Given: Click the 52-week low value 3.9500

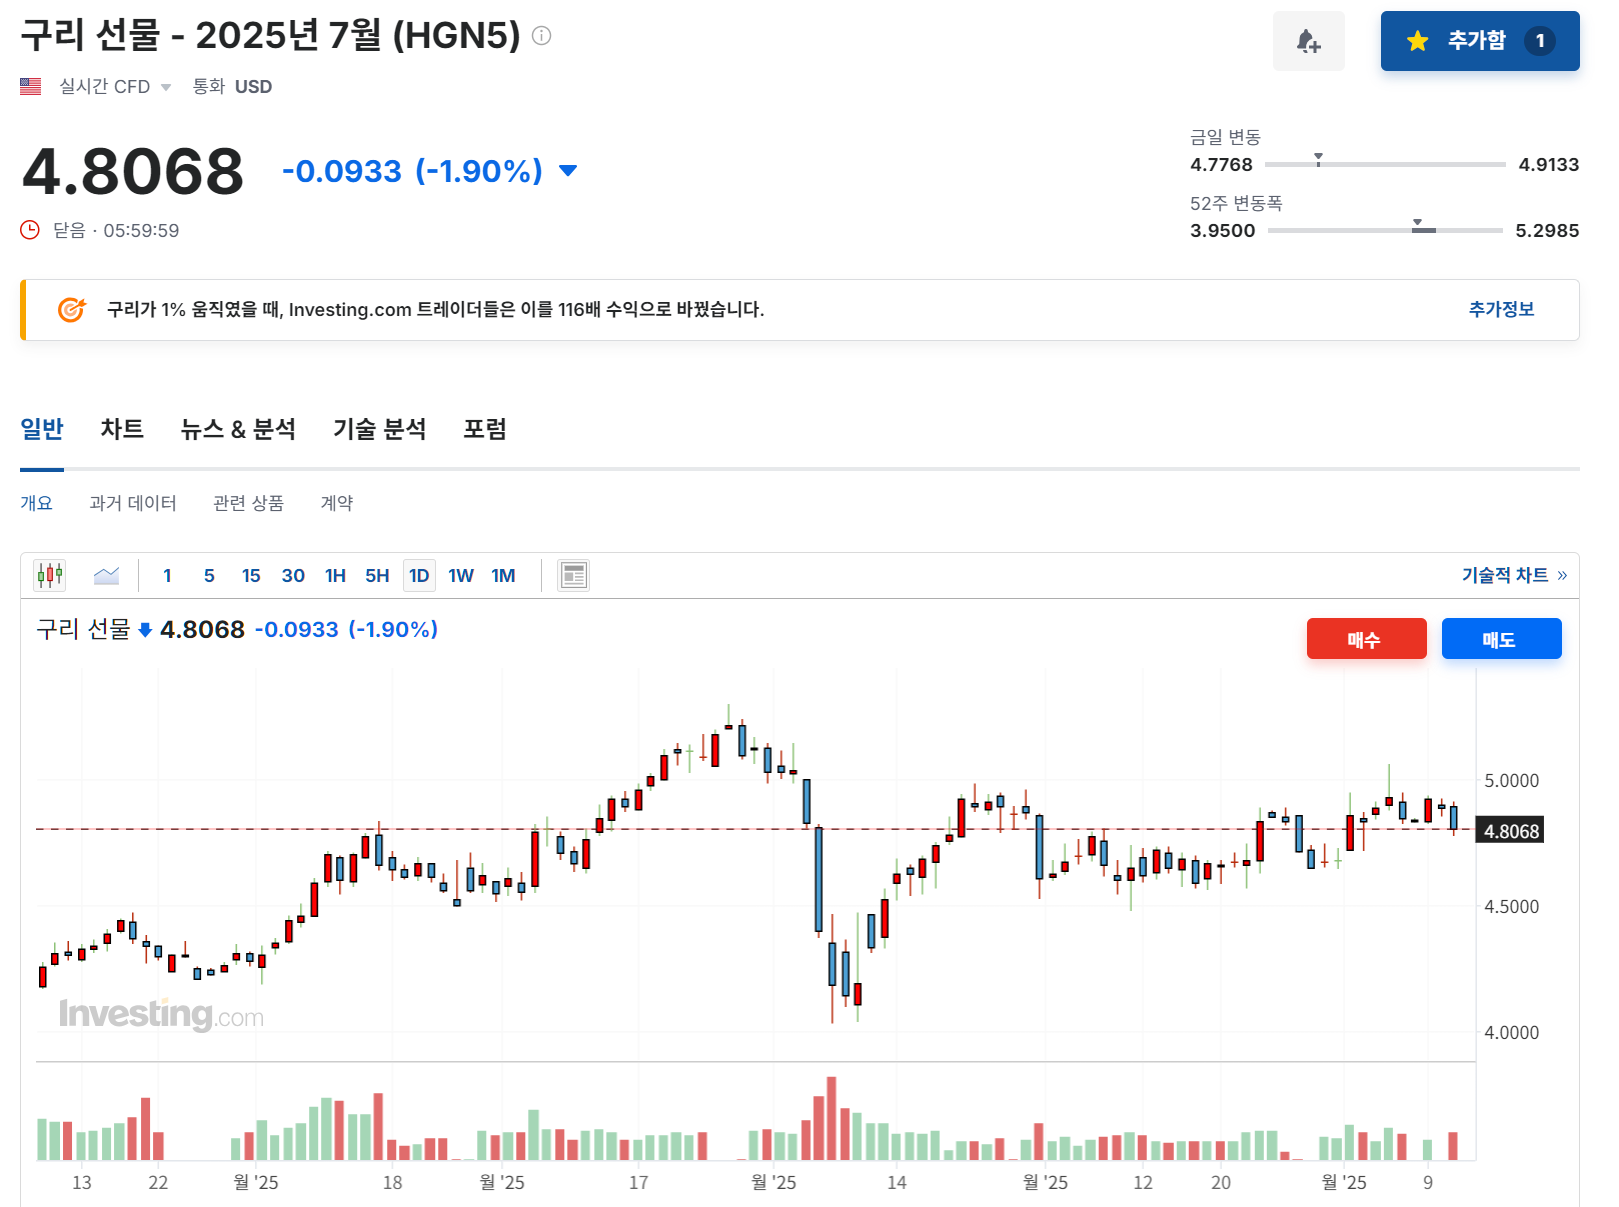Looking at the screenshot, I should 1222,231.
